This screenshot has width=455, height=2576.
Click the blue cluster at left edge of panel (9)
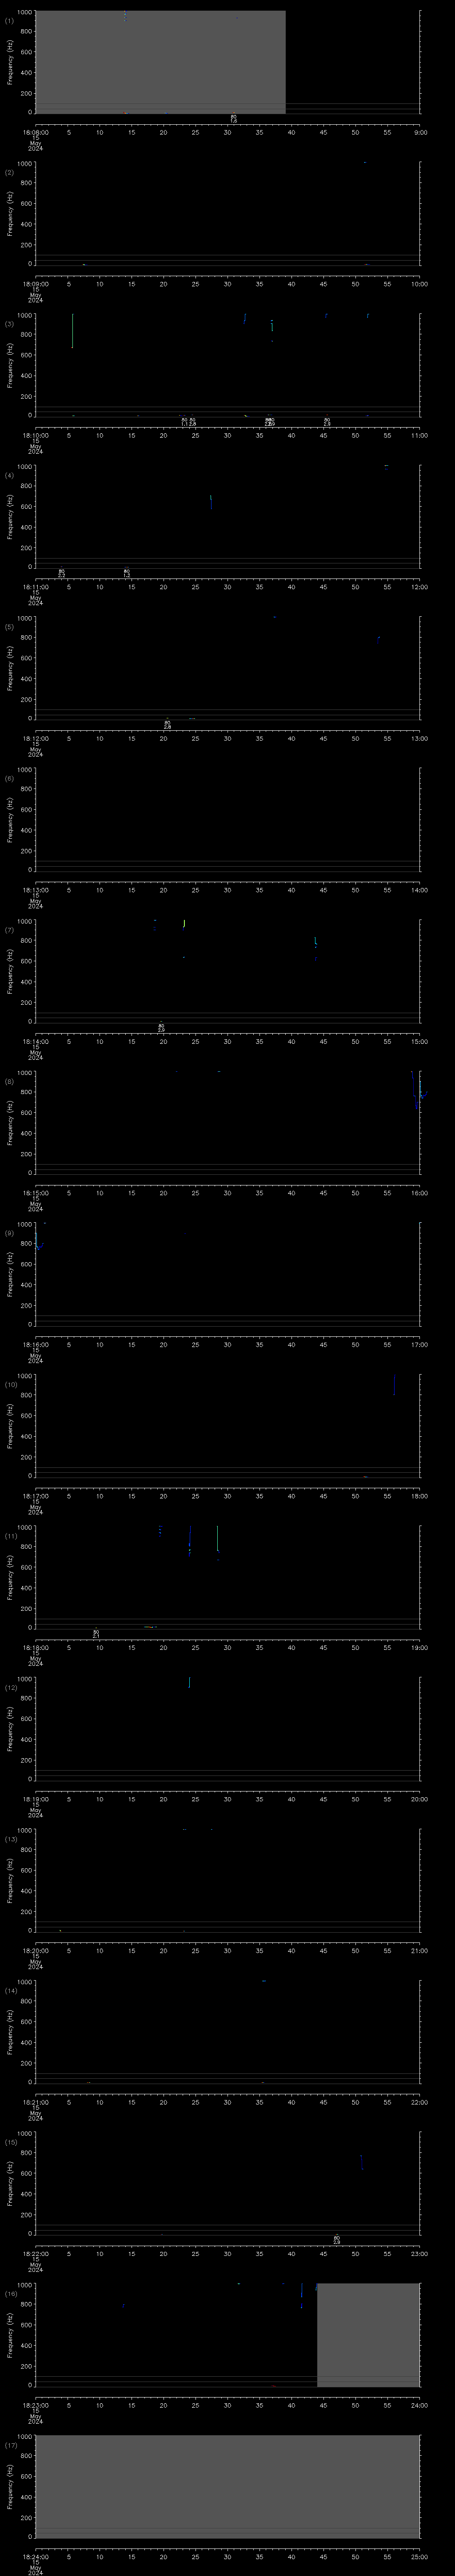(38, 1240)
